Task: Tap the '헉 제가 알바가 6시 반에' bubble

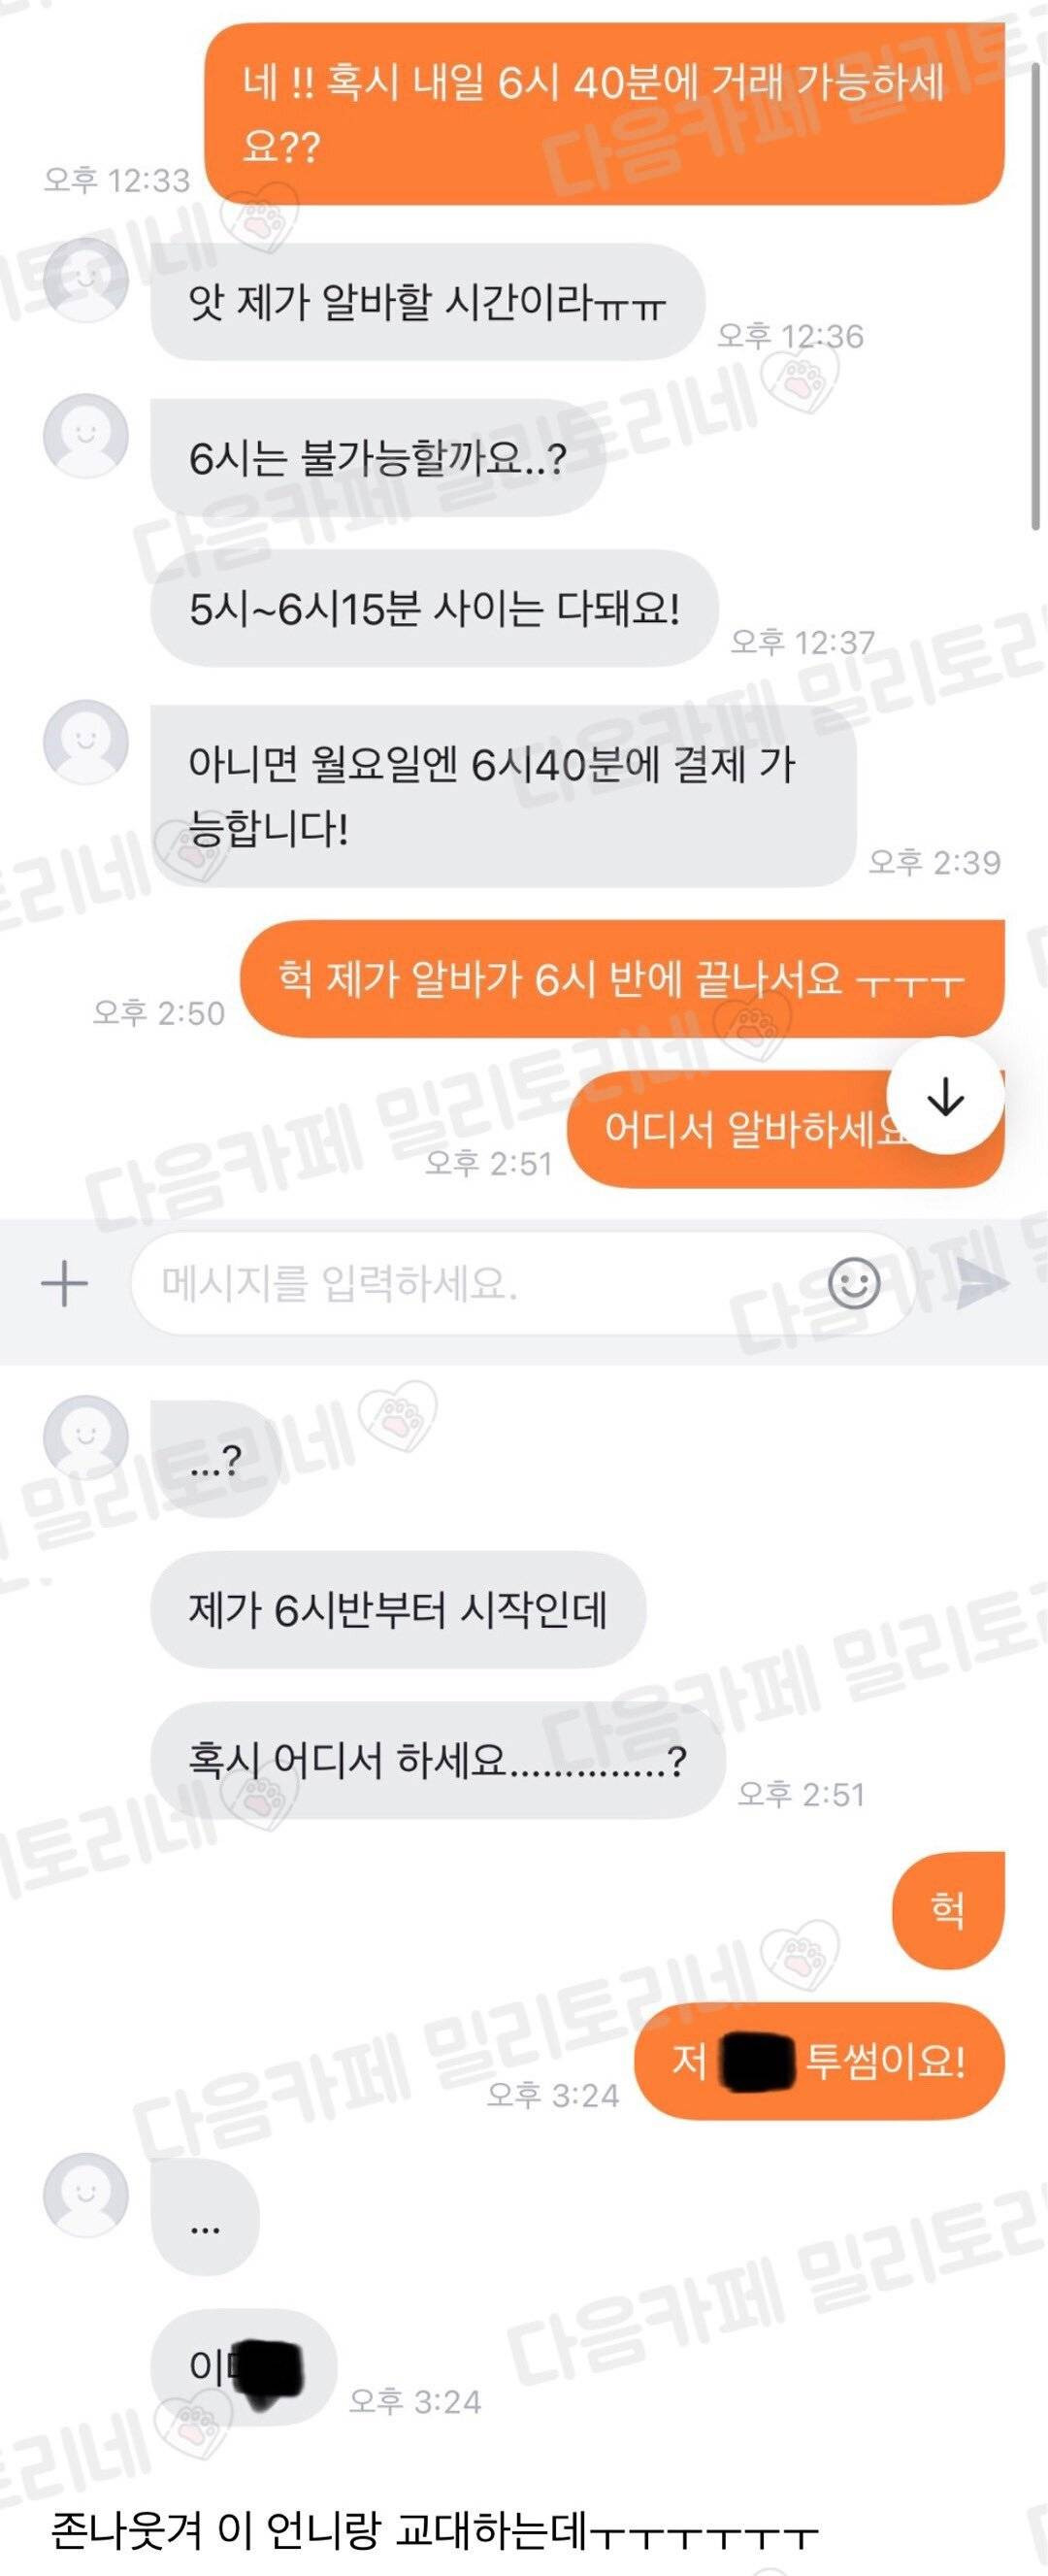Action: coord(622,978)
